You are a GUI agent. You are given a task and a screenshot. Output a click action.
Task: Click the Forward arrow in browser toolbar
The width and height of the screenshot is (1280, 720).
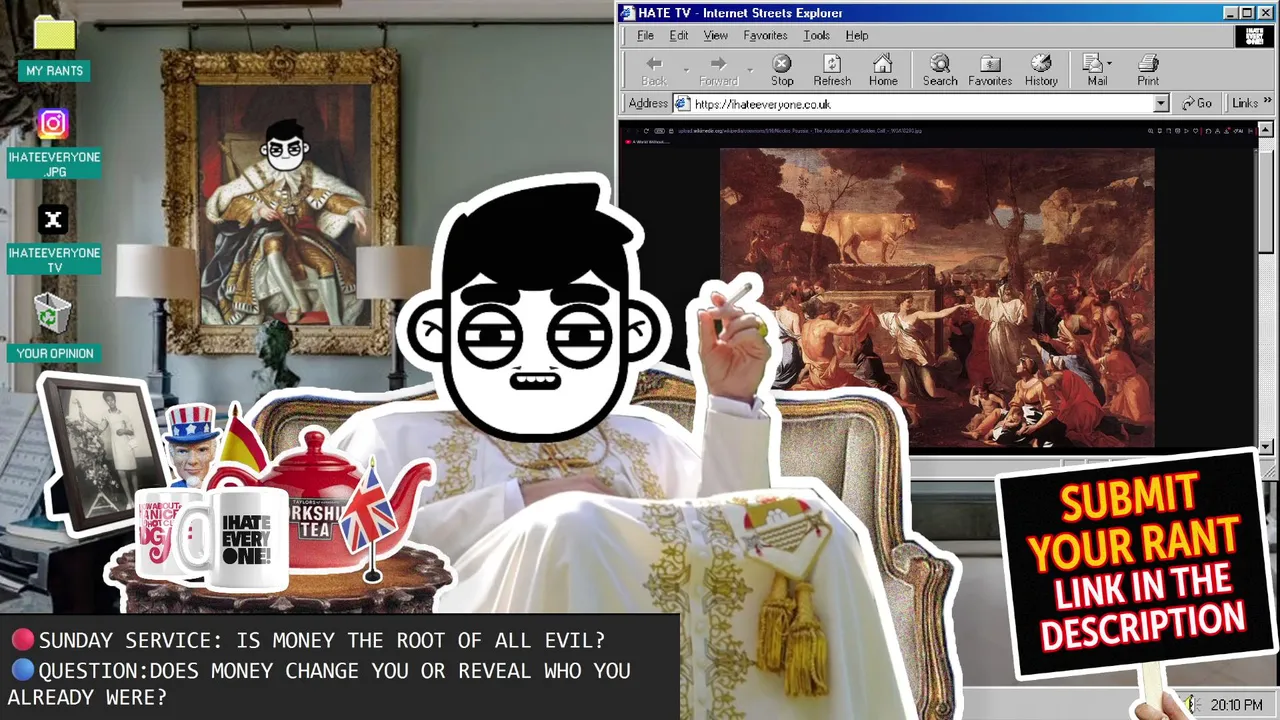(718, 71)
